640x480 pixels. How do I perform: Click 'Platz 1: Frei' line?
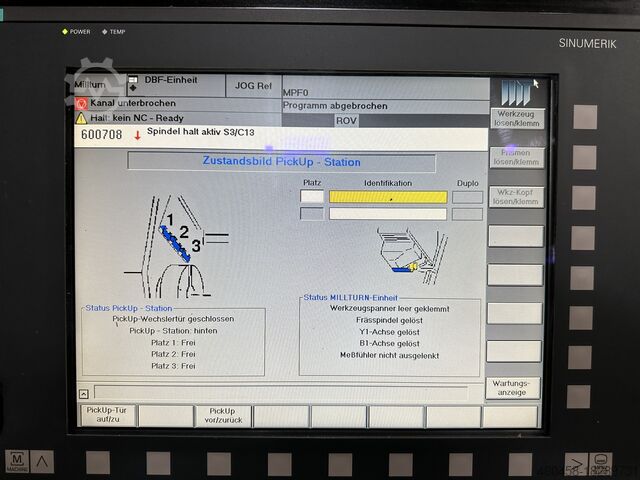coord(173,342)
